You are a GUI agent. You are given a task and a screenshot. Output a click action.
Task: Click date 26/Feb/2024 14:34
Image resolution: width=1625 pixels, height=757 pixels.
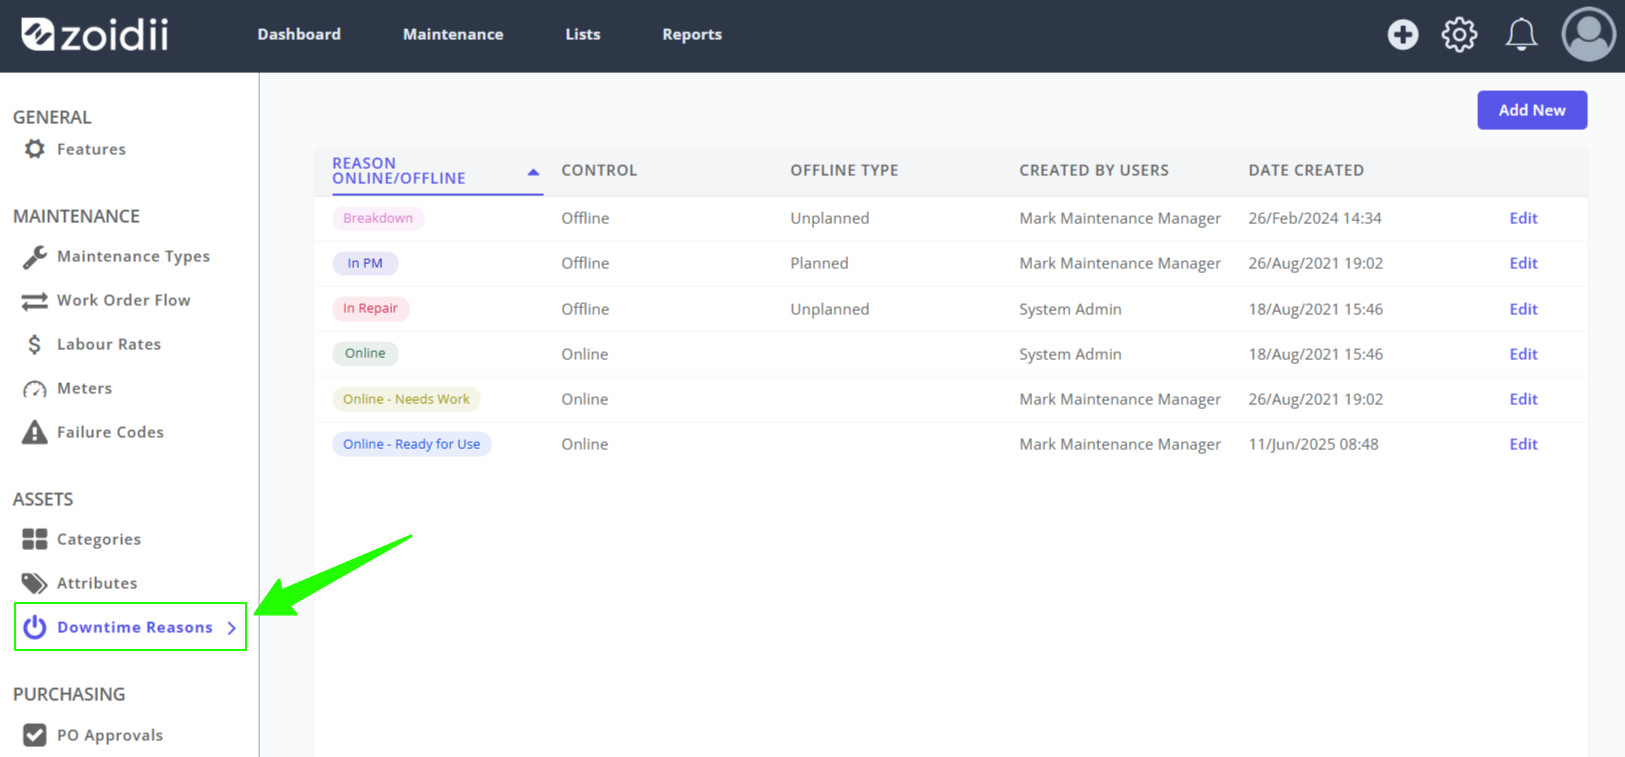[1314, 218]
